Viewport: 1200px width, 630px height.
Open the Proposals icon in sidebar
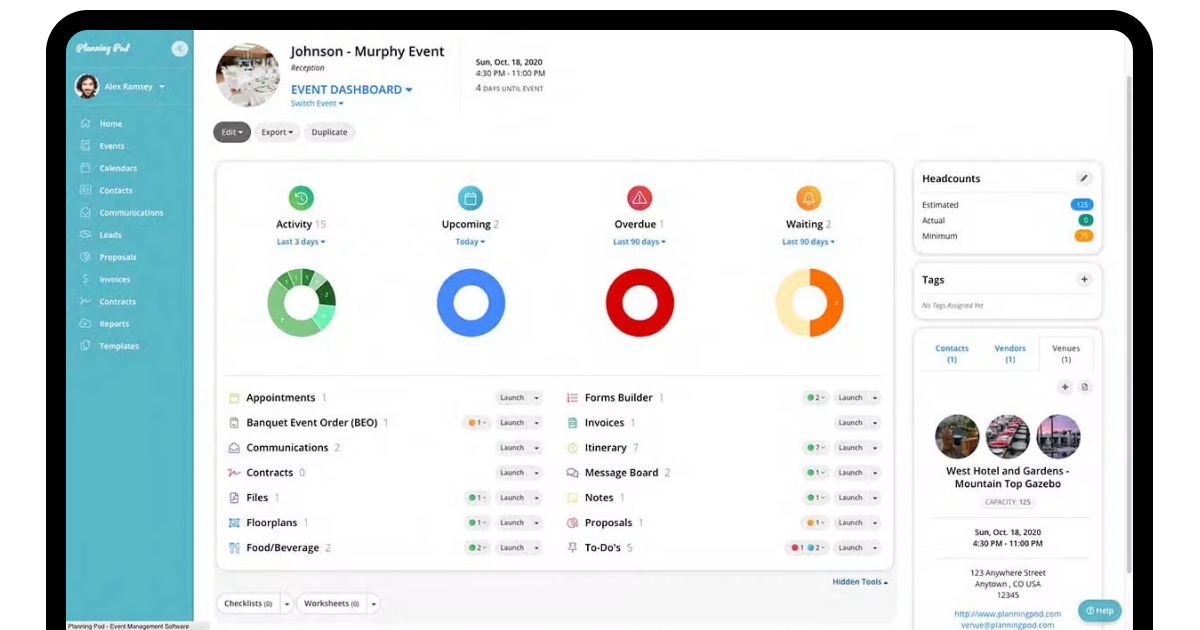coord(86,257)
